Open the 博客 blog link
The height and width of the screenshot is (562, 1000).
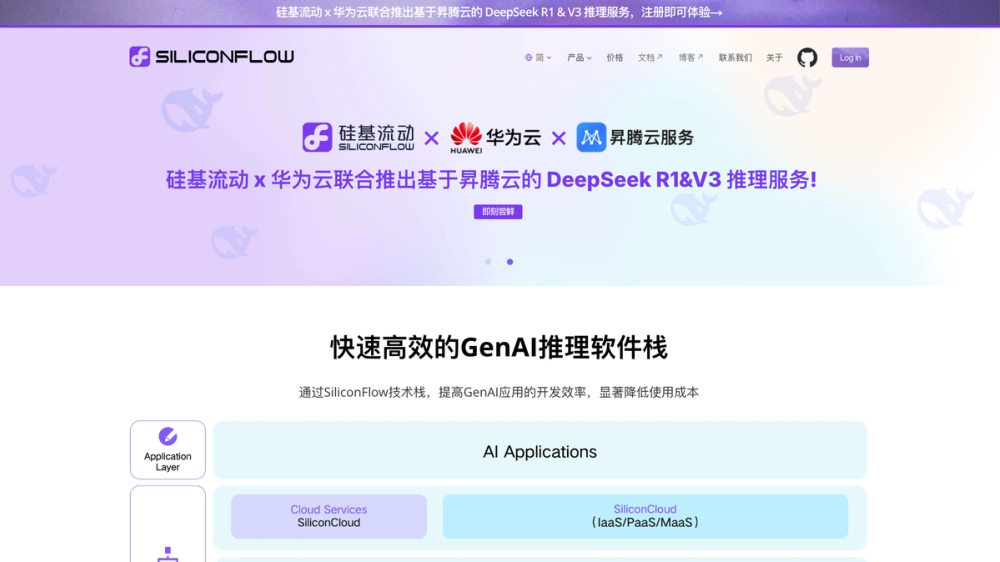click(x=691, y=57)
